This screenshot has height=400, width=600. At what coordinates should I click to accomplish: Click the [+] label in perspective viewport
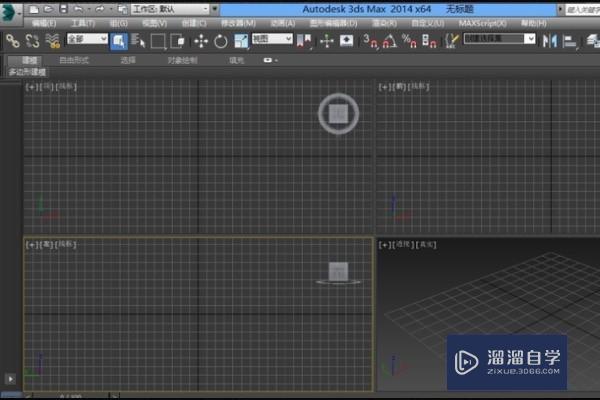384,243
